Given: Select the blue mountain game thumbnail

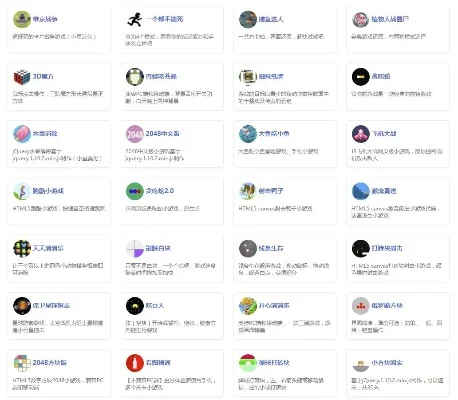Looking at the screenshot, I should coord(361,191).
